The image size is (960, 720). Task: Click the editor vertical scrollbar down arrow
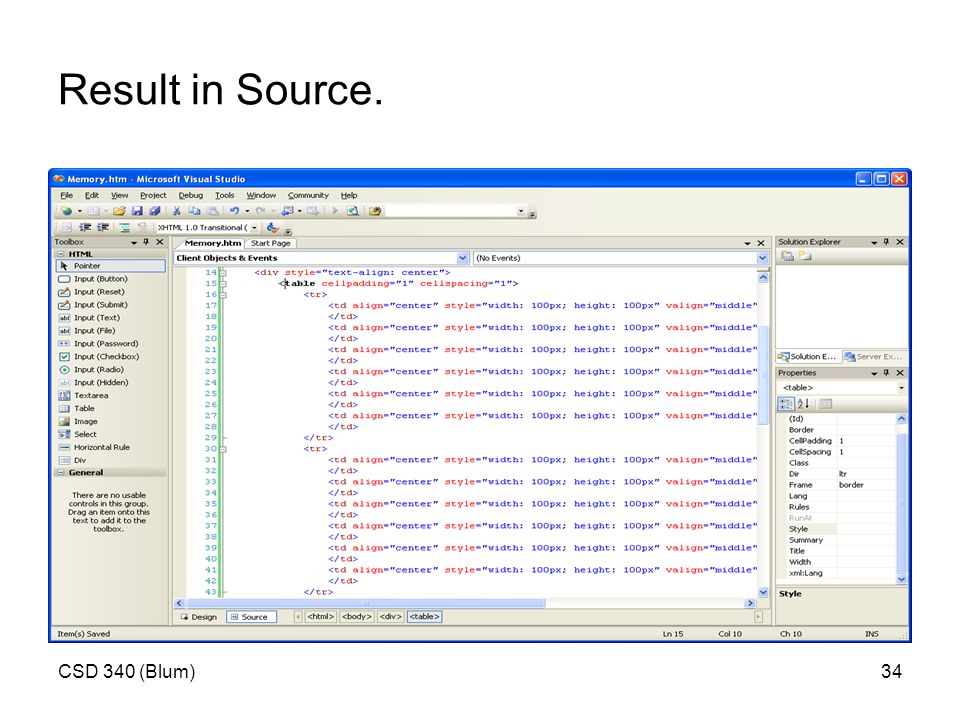[763, 592]
